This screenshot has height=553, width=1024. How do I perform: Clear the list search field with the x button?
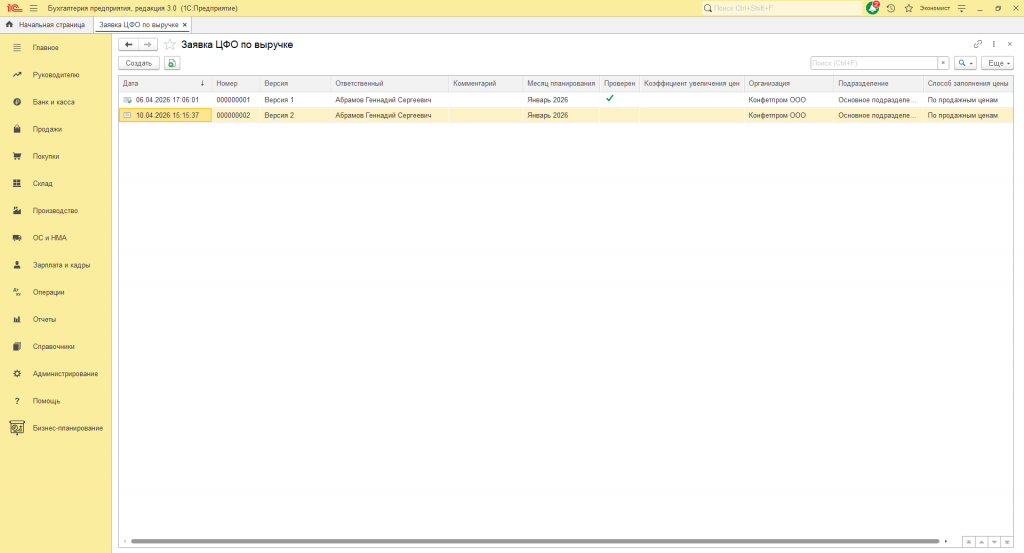coord(943,63)
